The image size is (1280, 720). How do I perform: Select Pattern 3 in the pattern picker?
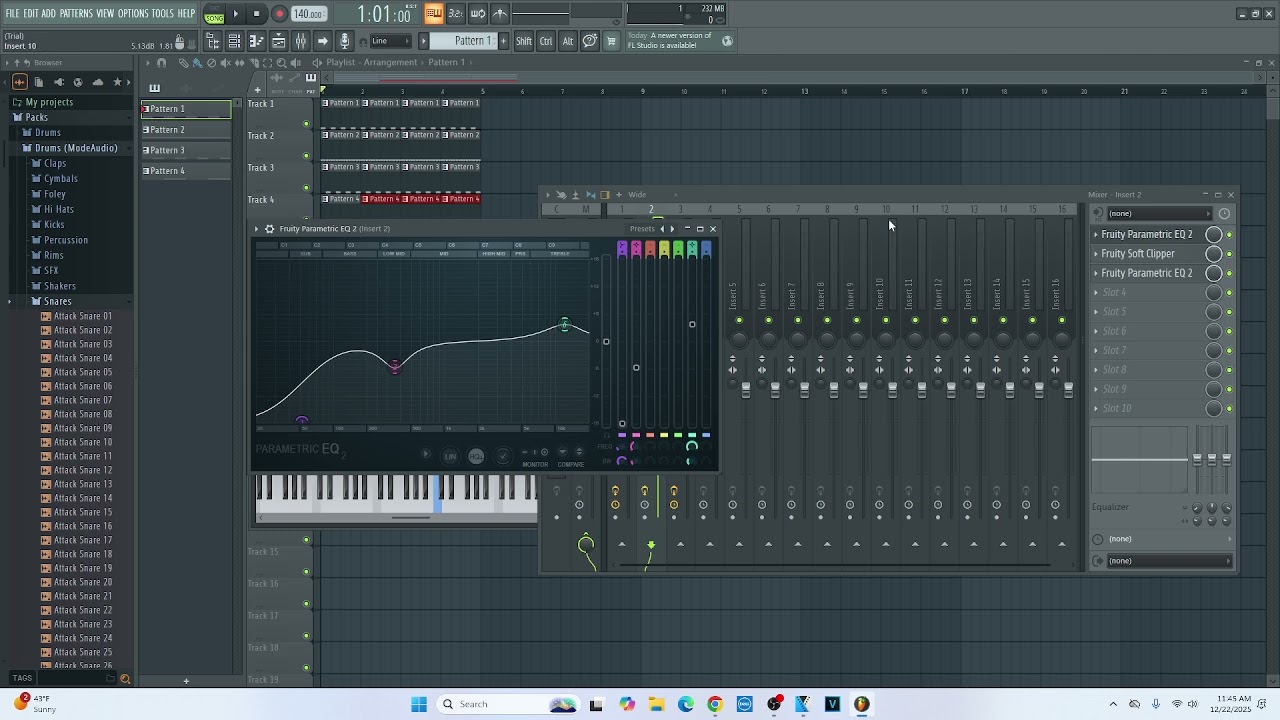(x=186, y=150)
